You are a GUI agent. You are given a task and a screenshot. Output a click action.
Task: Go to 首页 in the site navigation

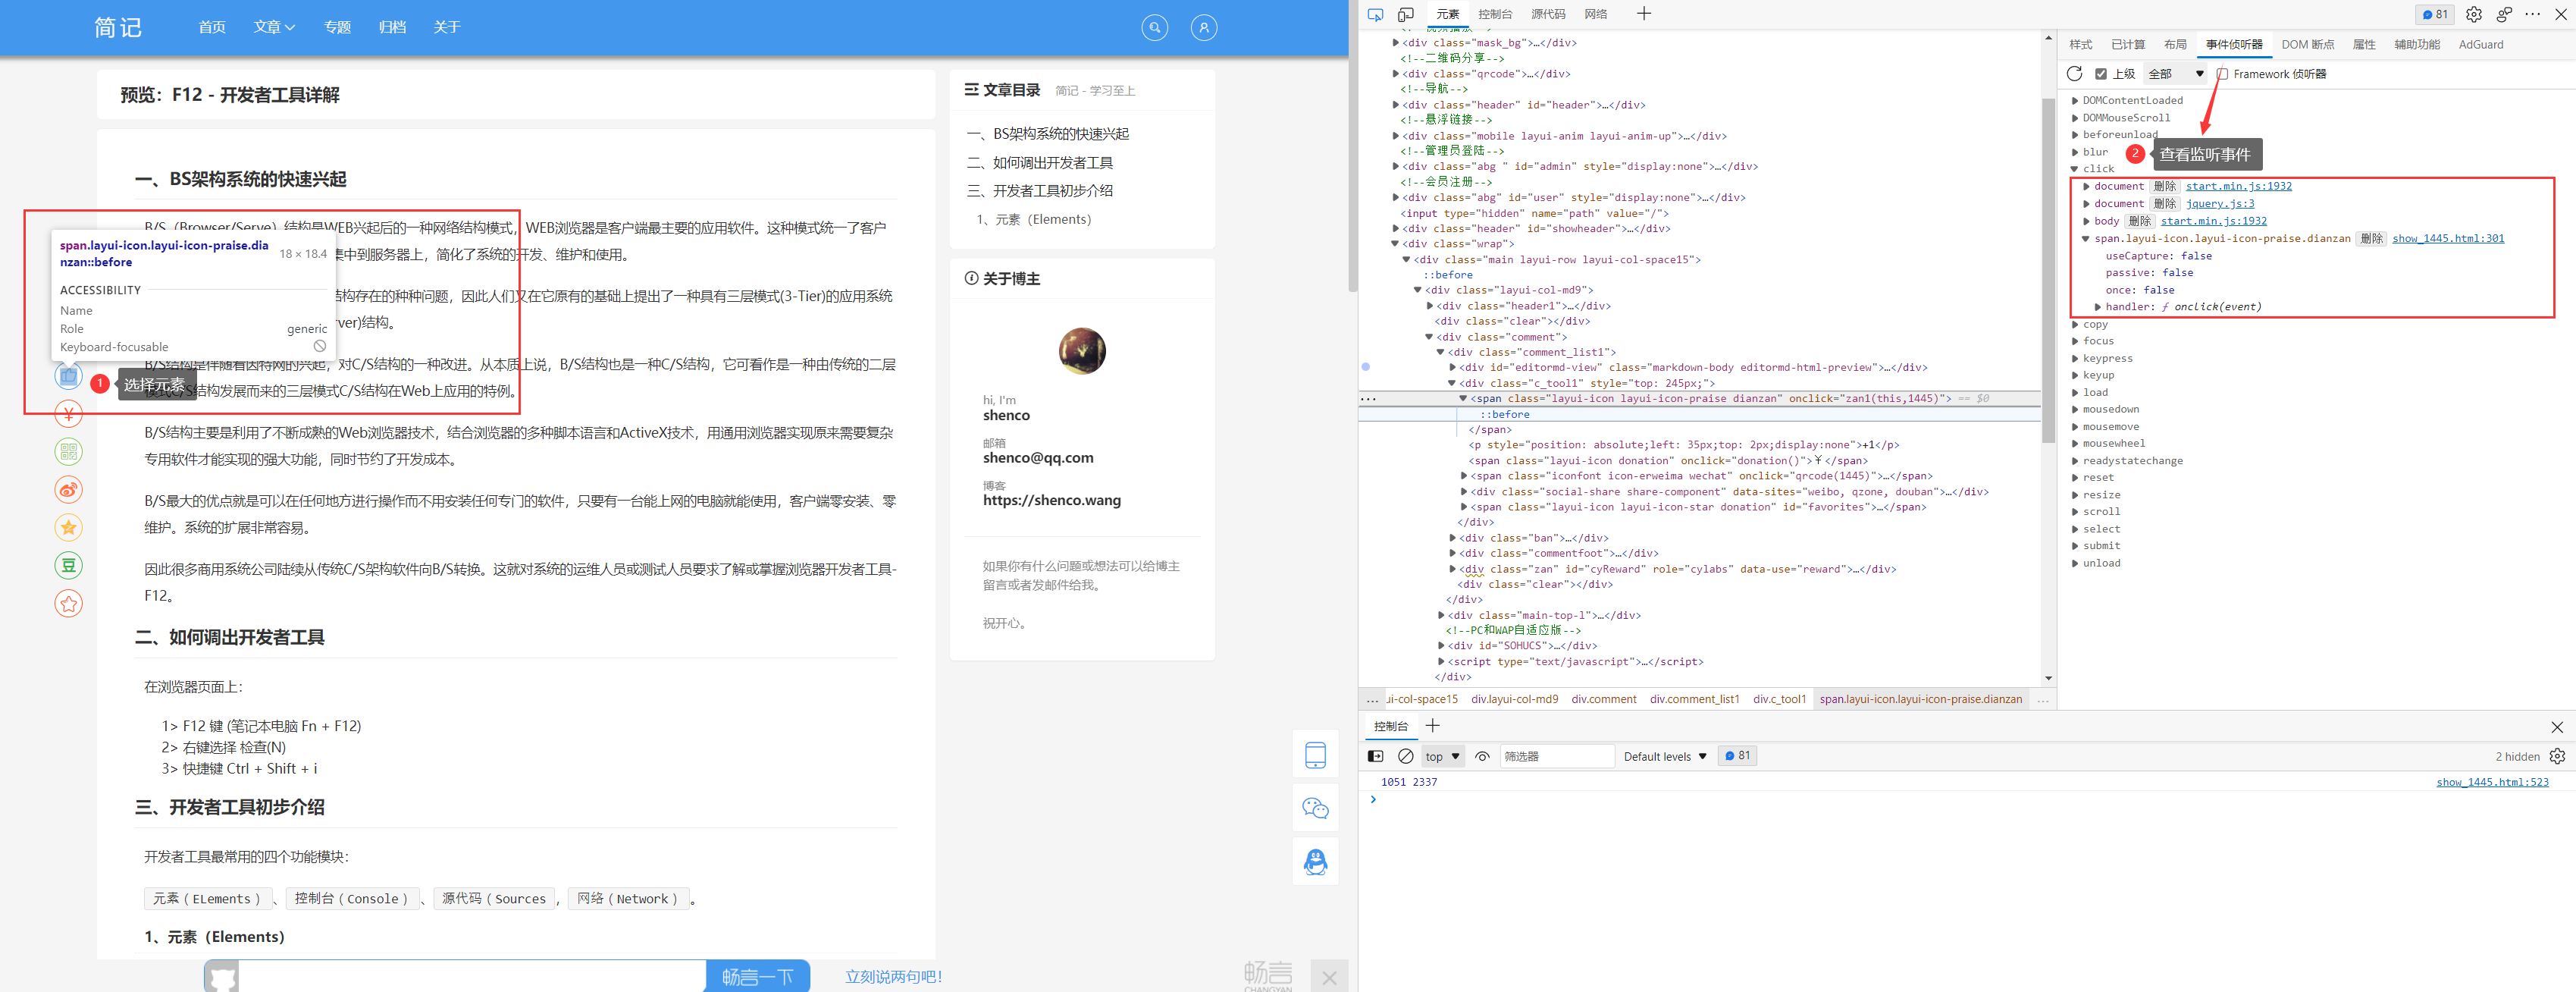click(x=212, y=27)
